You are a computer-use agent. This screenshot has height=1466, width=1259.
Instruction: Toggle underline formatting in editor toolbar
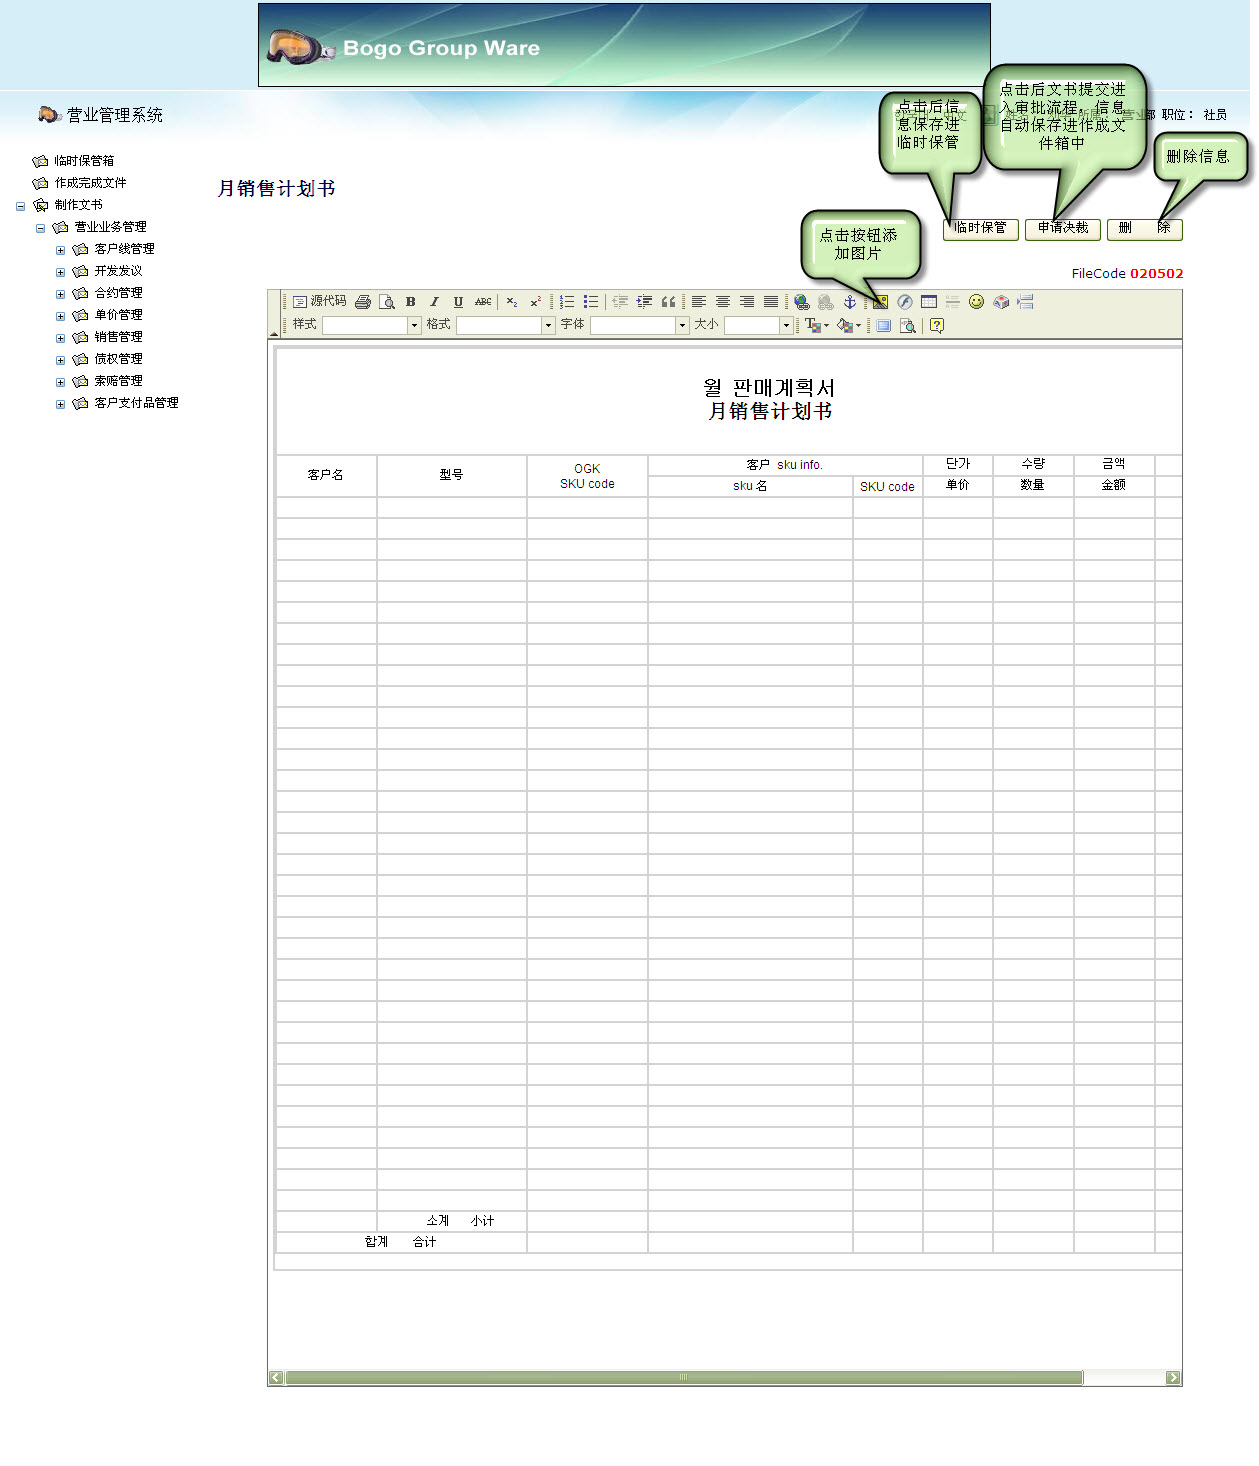point(458,302)
